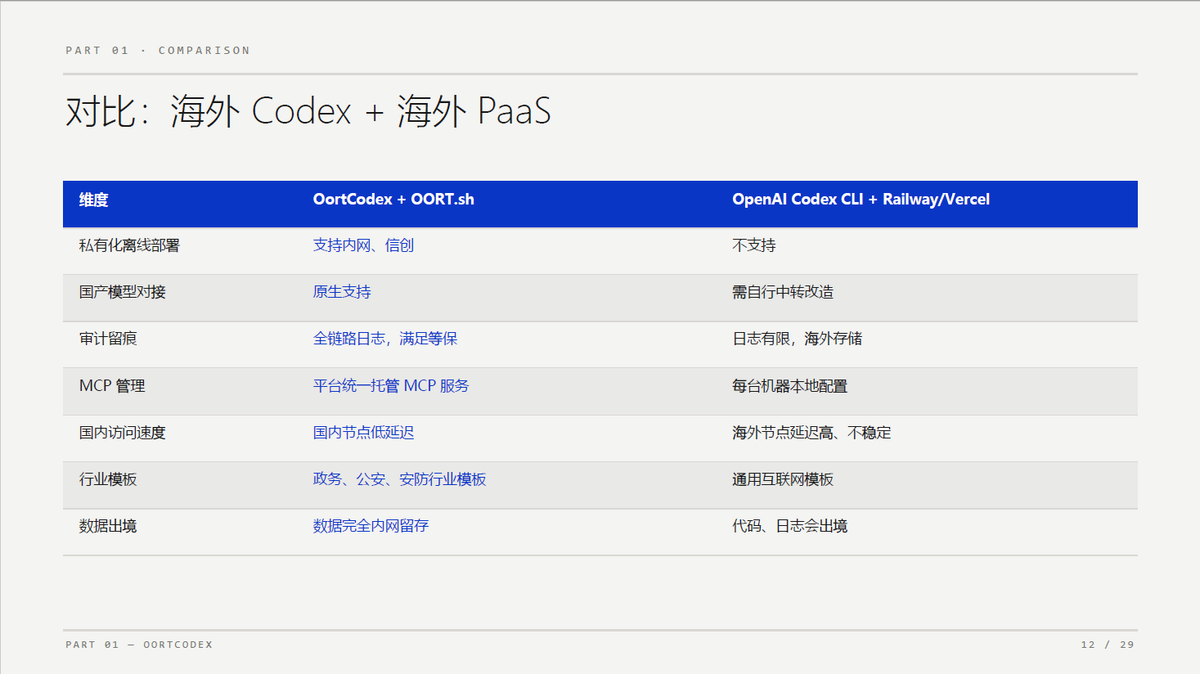
Task: Select the '私有化离线部署' row label
Action: click(130, 245)
